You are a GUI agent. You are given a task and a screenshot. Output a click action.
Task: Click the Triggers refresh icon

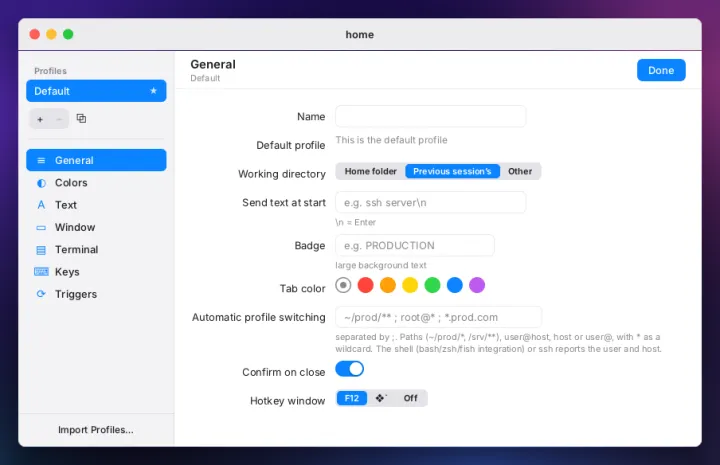tap(41, 294)
